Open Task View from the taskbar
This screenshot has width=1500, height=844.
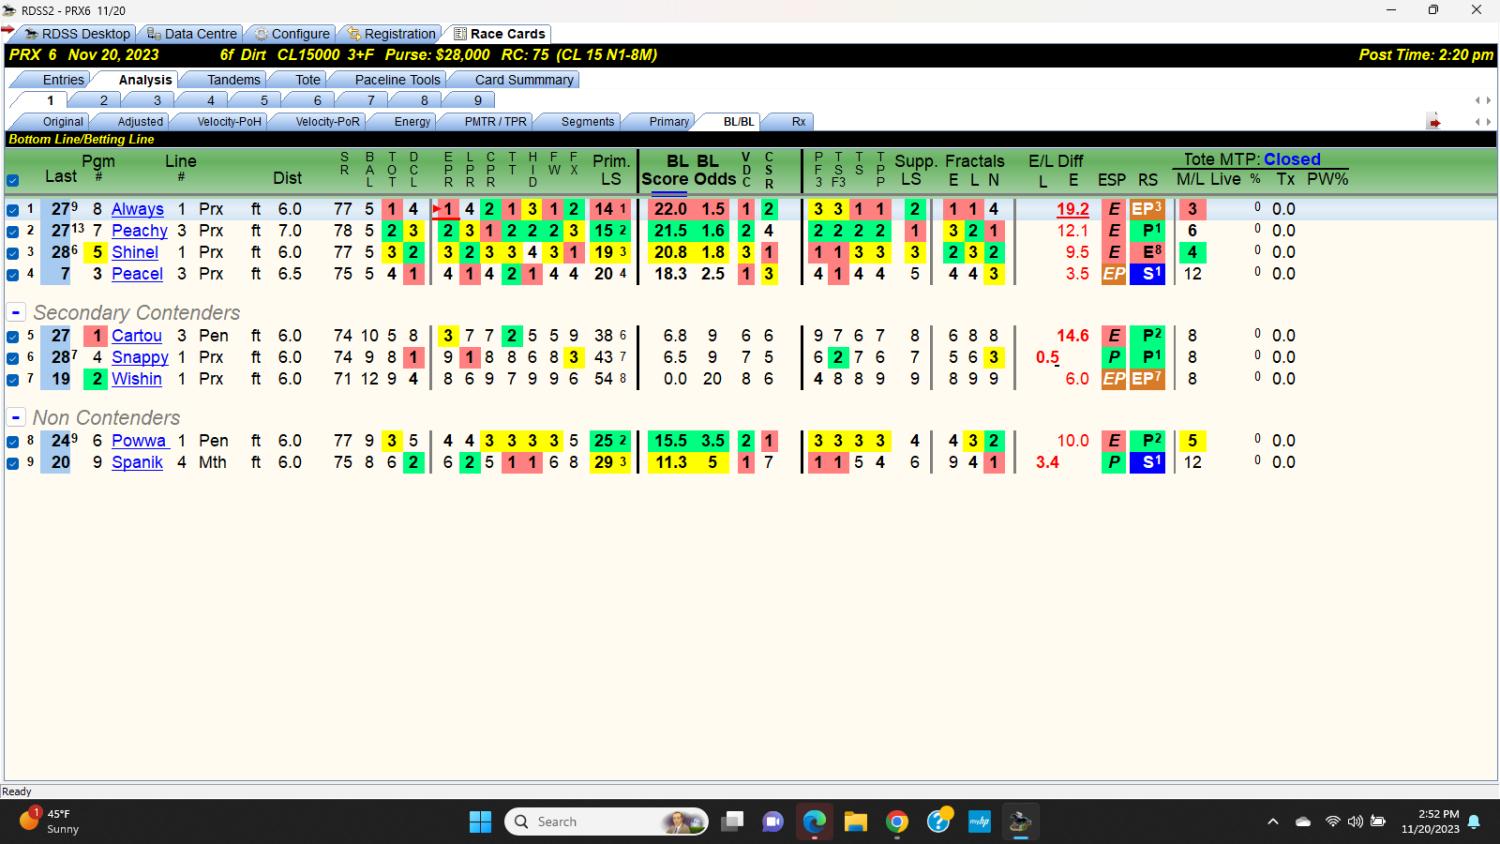coord(733,822)
